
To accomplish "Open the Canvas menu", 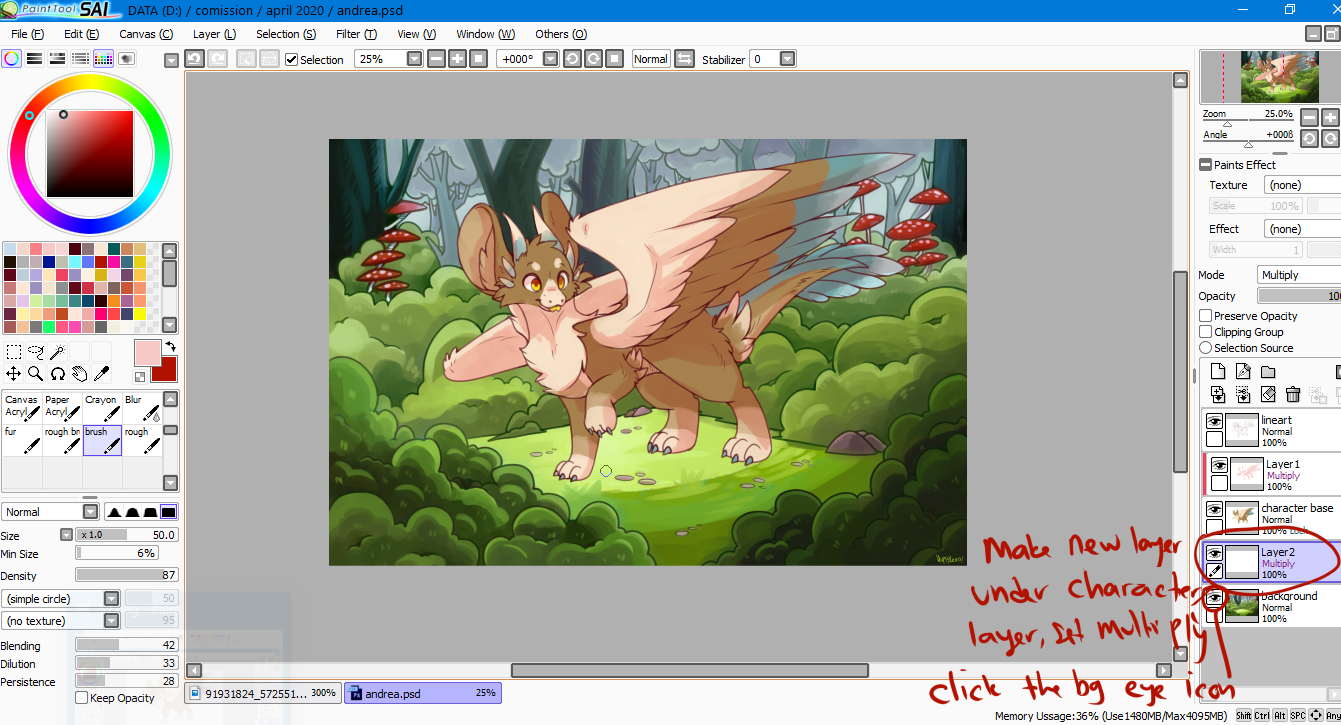I will coord(146,34).
